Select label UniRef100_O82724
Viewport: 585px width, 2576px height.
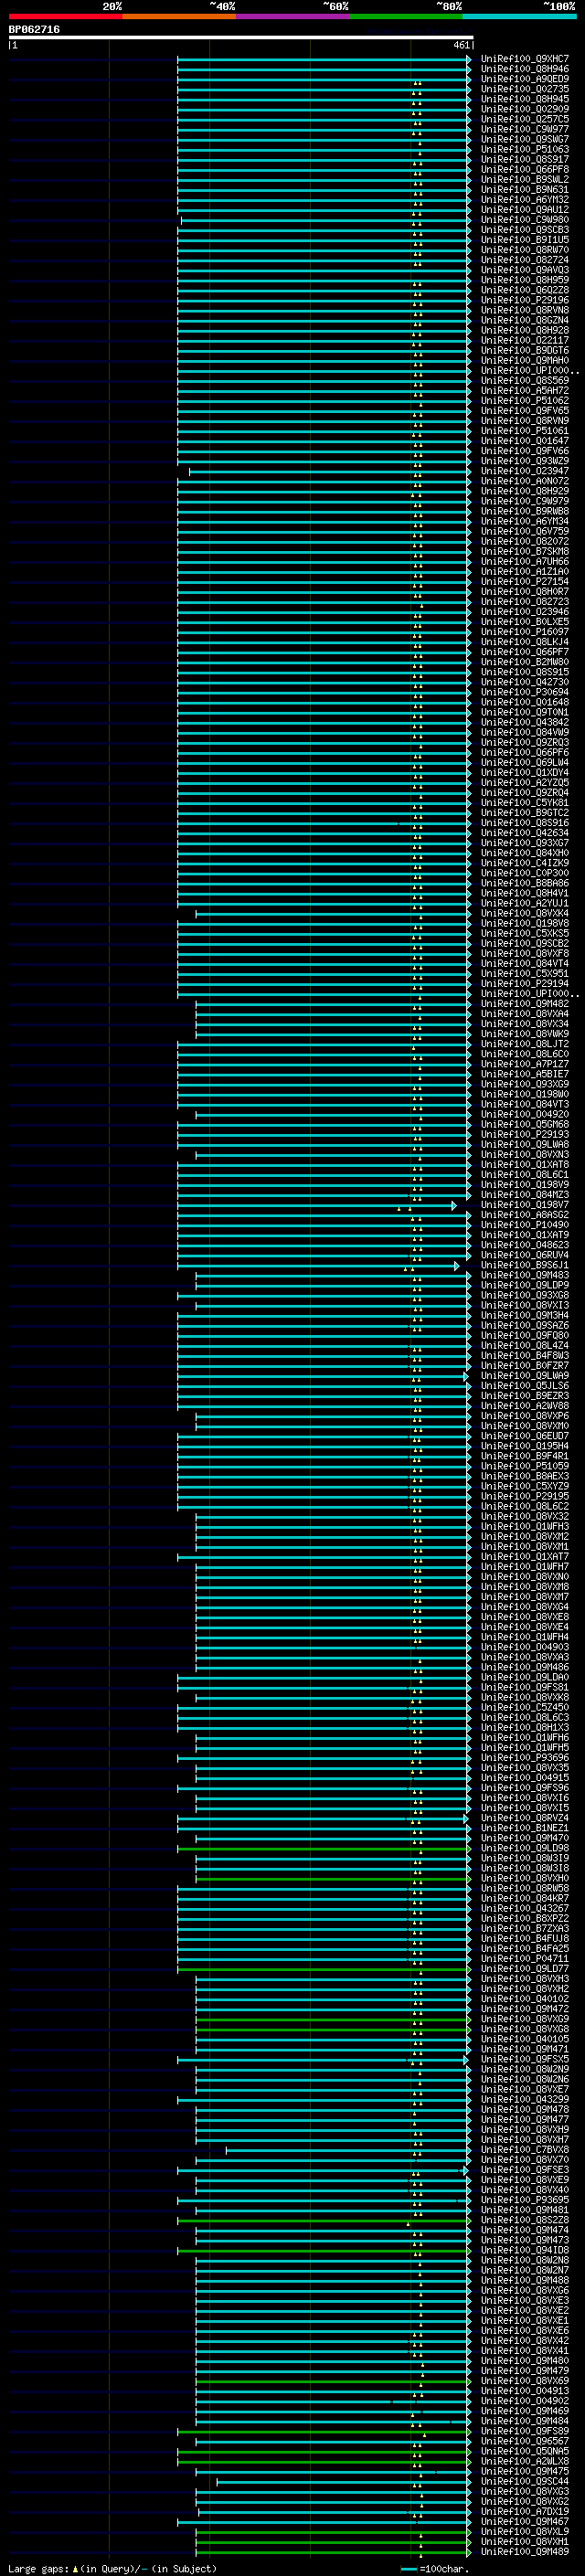(525, 260)
